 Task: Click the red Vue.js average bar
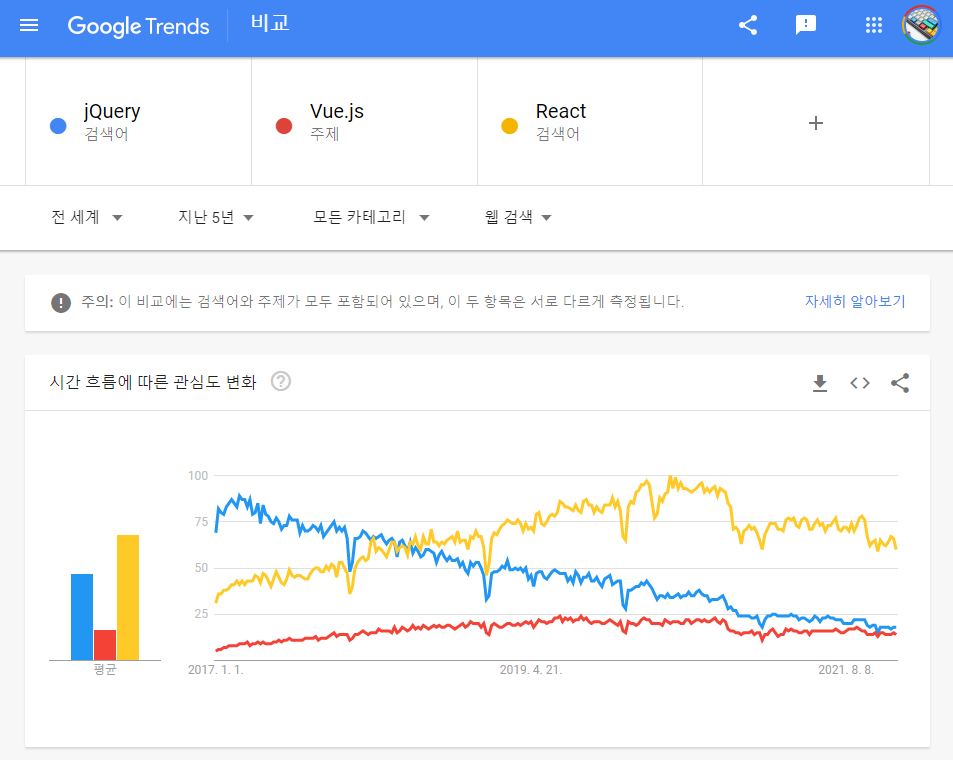[x=105, y=645]
